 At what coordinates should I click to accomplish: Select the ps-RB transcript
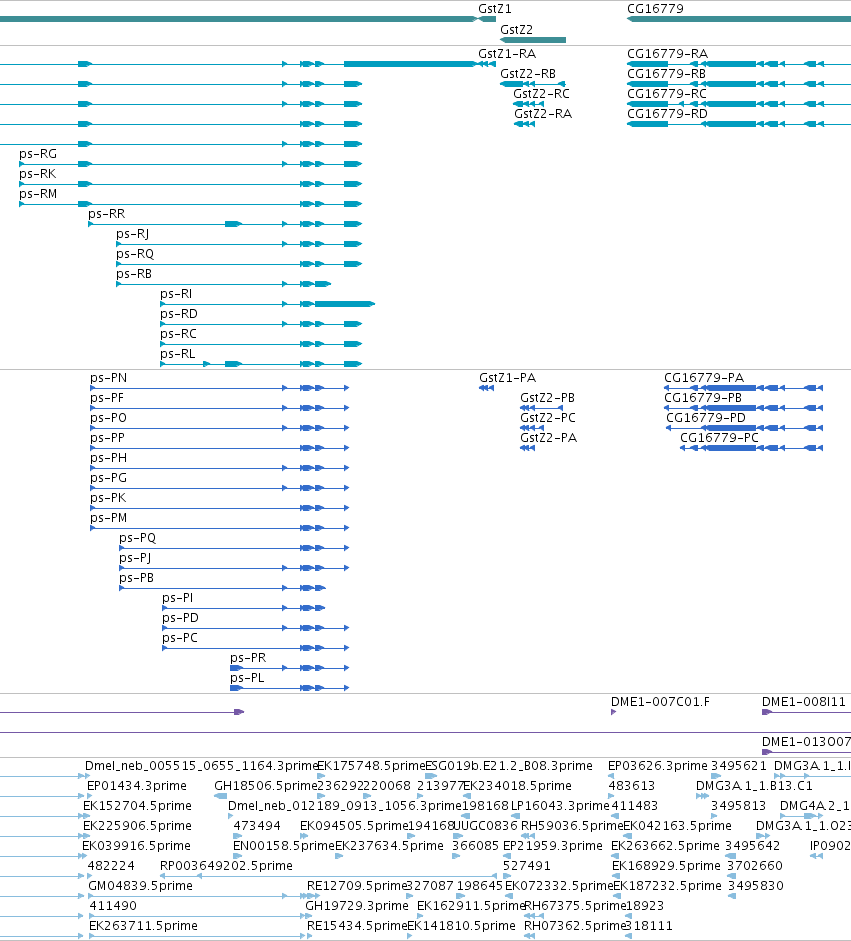134,274
